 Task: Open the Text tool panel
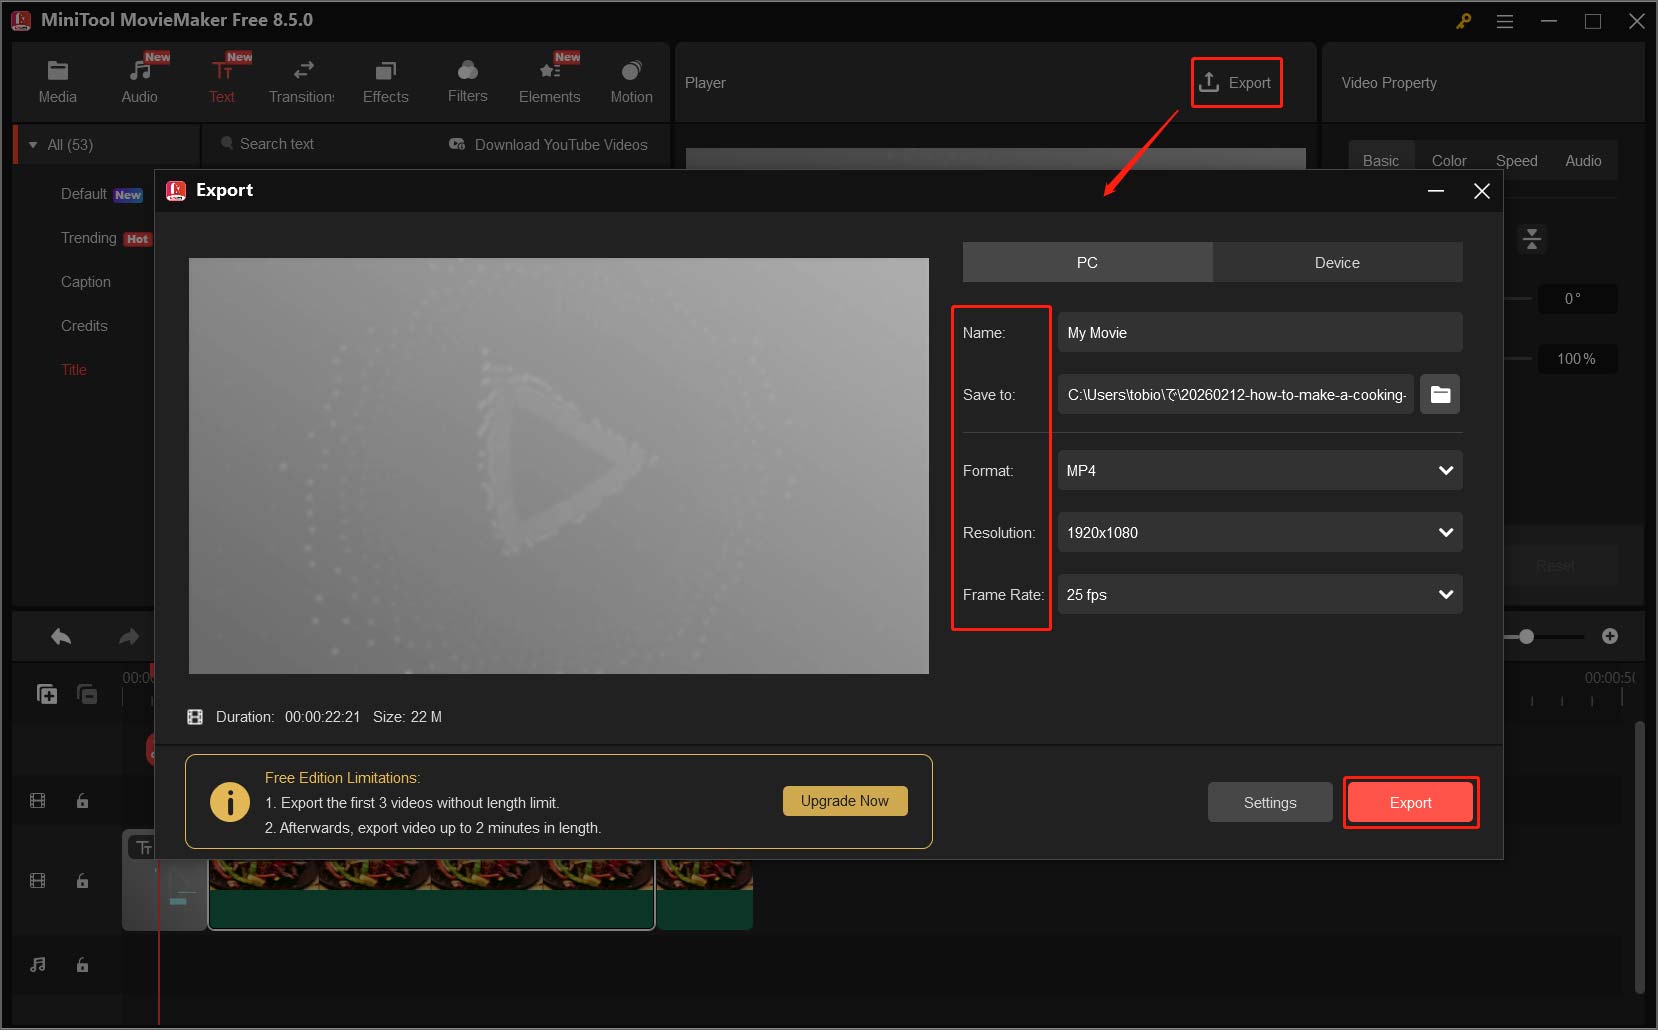coord(222,79)
